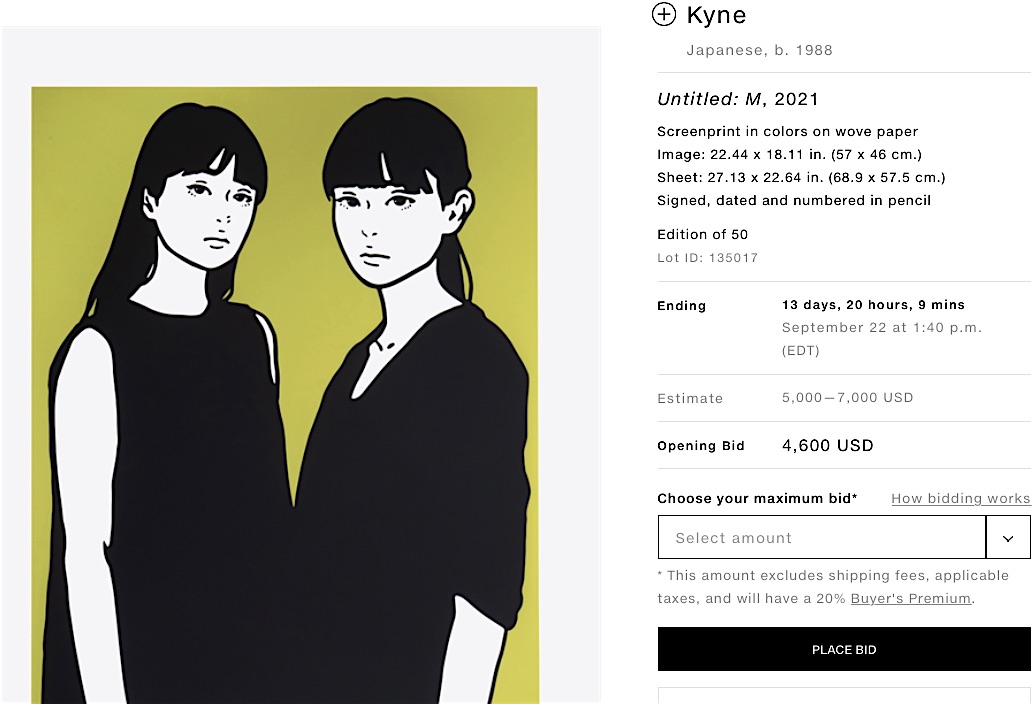Screen dimensions: 1036x704
Task: Click the plus circle icon beside Kyne
Action: coord(664,14)
